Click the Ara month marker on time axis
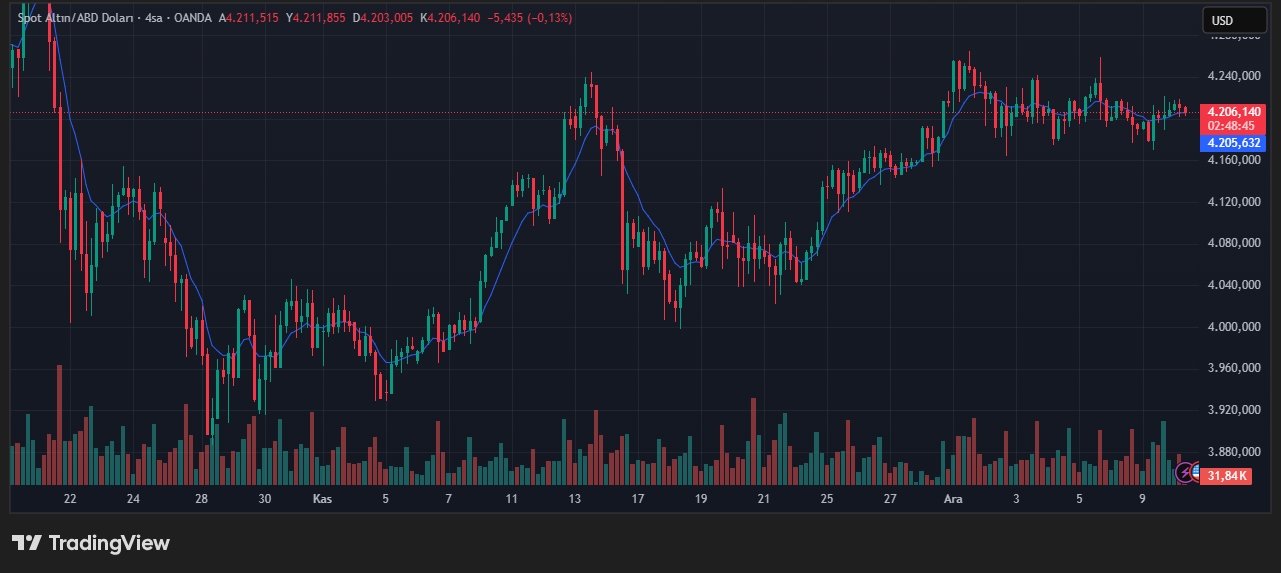 (x=953, y=498)
